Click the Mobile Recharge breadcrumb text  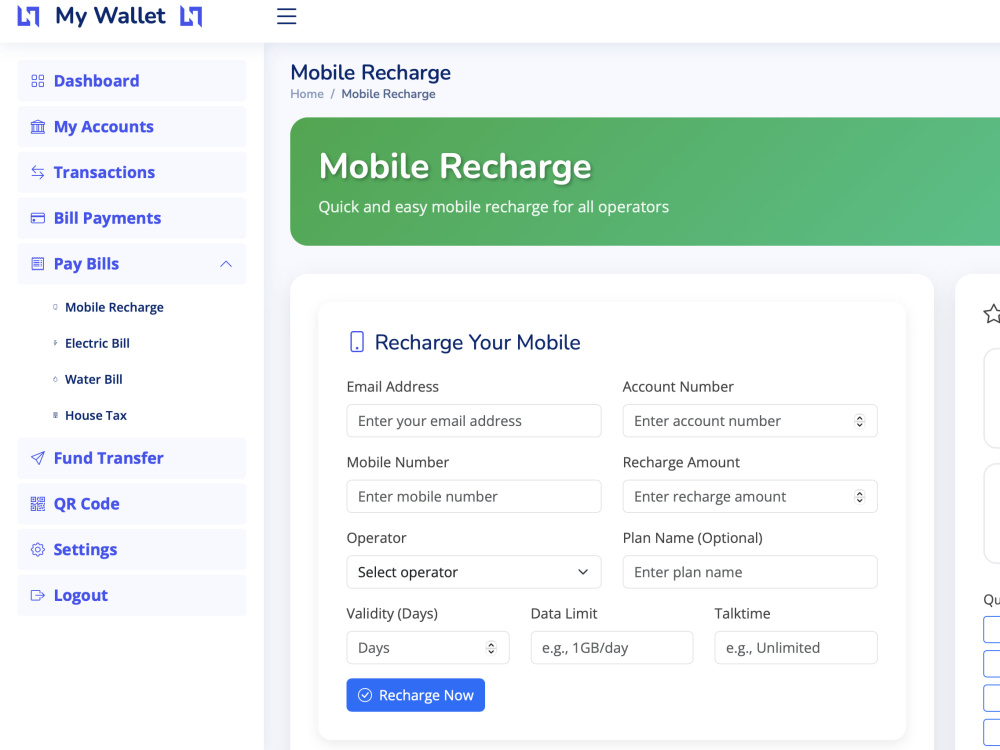388,94
